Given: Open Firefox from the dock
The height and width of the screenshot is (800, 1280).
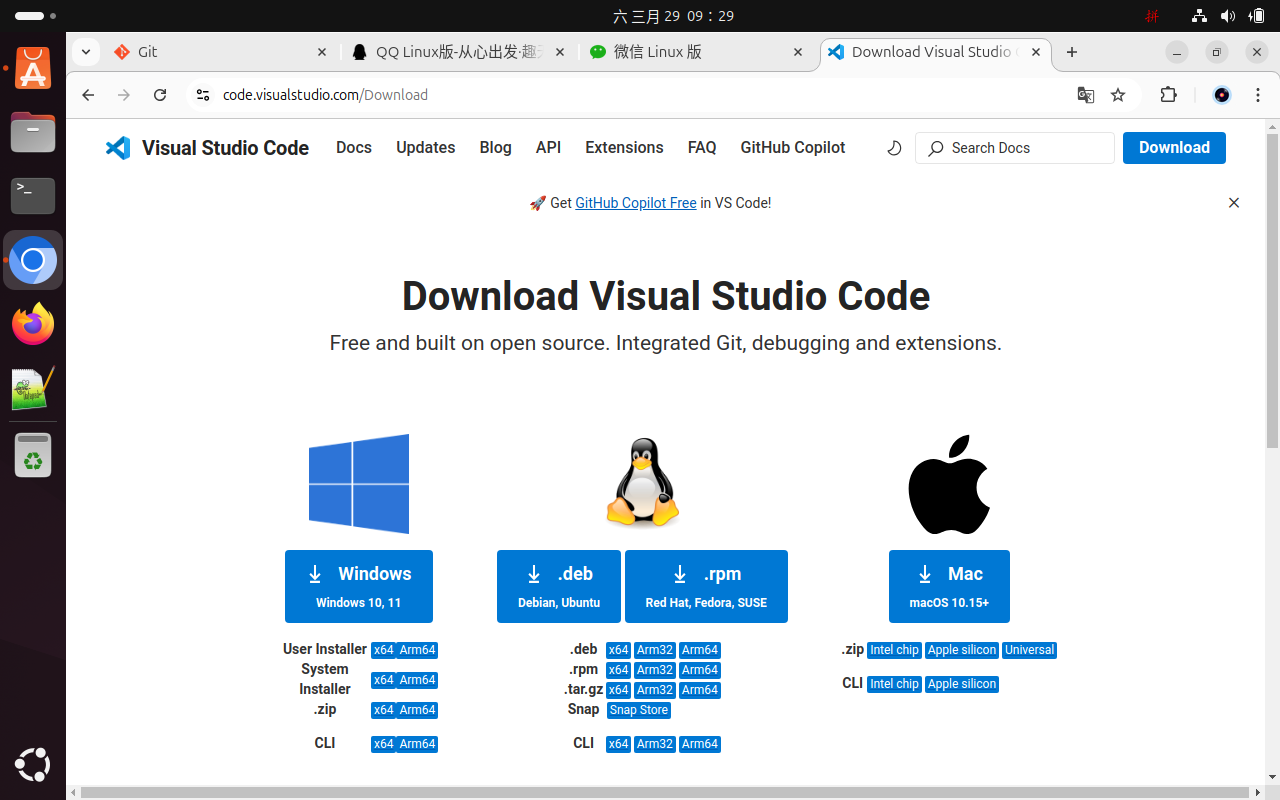Looking at the screenshot, I should 33,324.
